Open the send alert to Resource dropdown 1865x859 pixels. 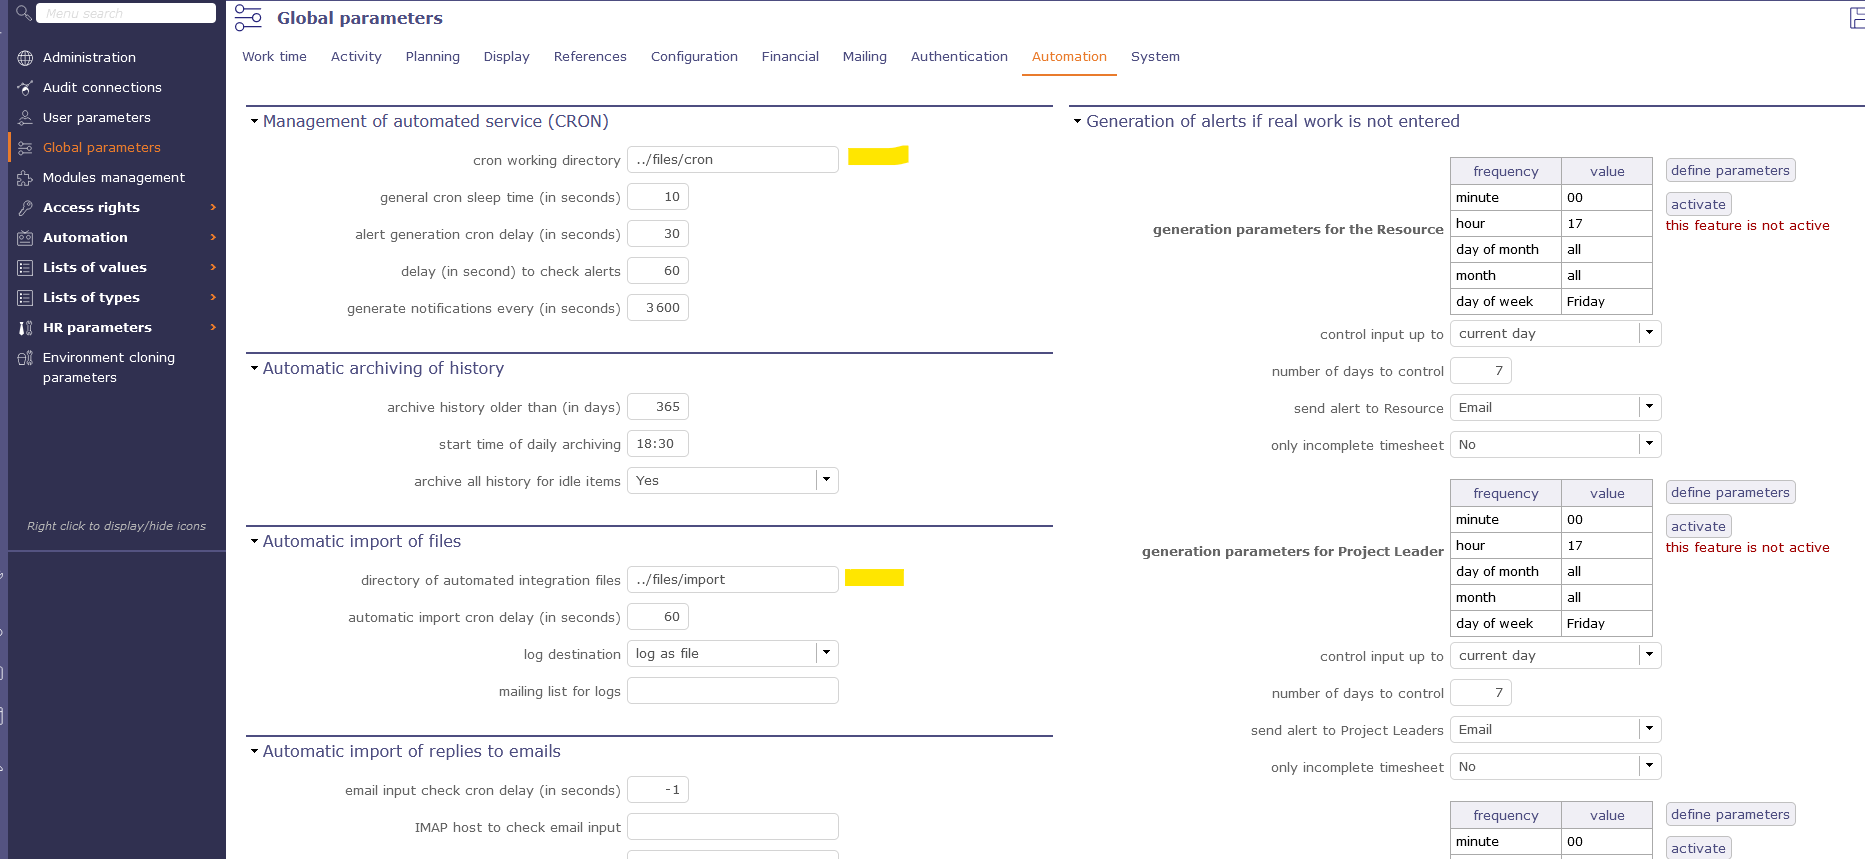[1649, 407]
